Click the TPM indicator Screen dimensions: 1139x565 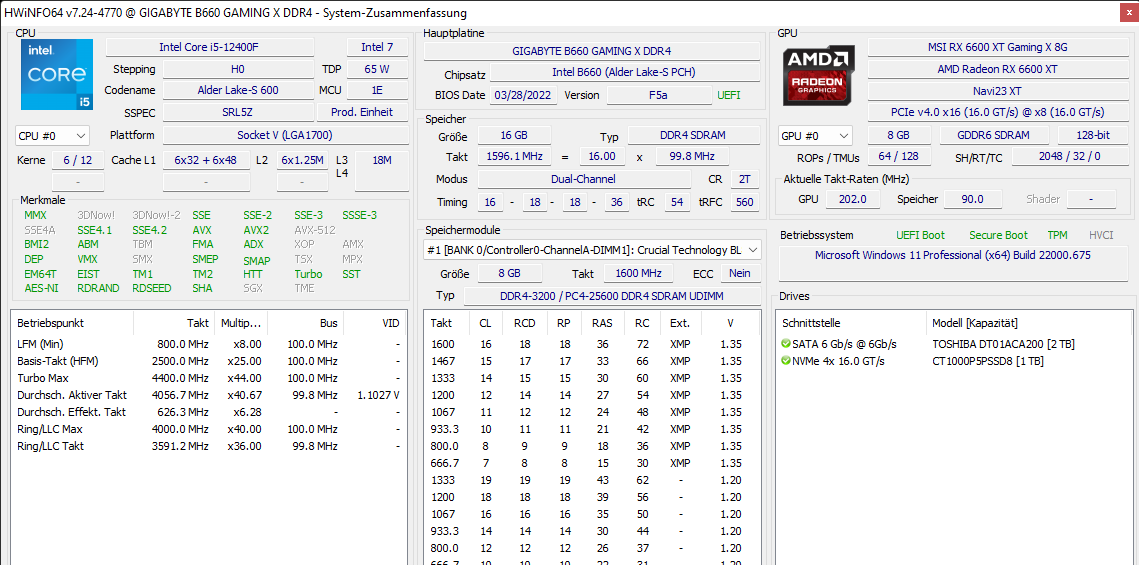[x=1057, y=235]
